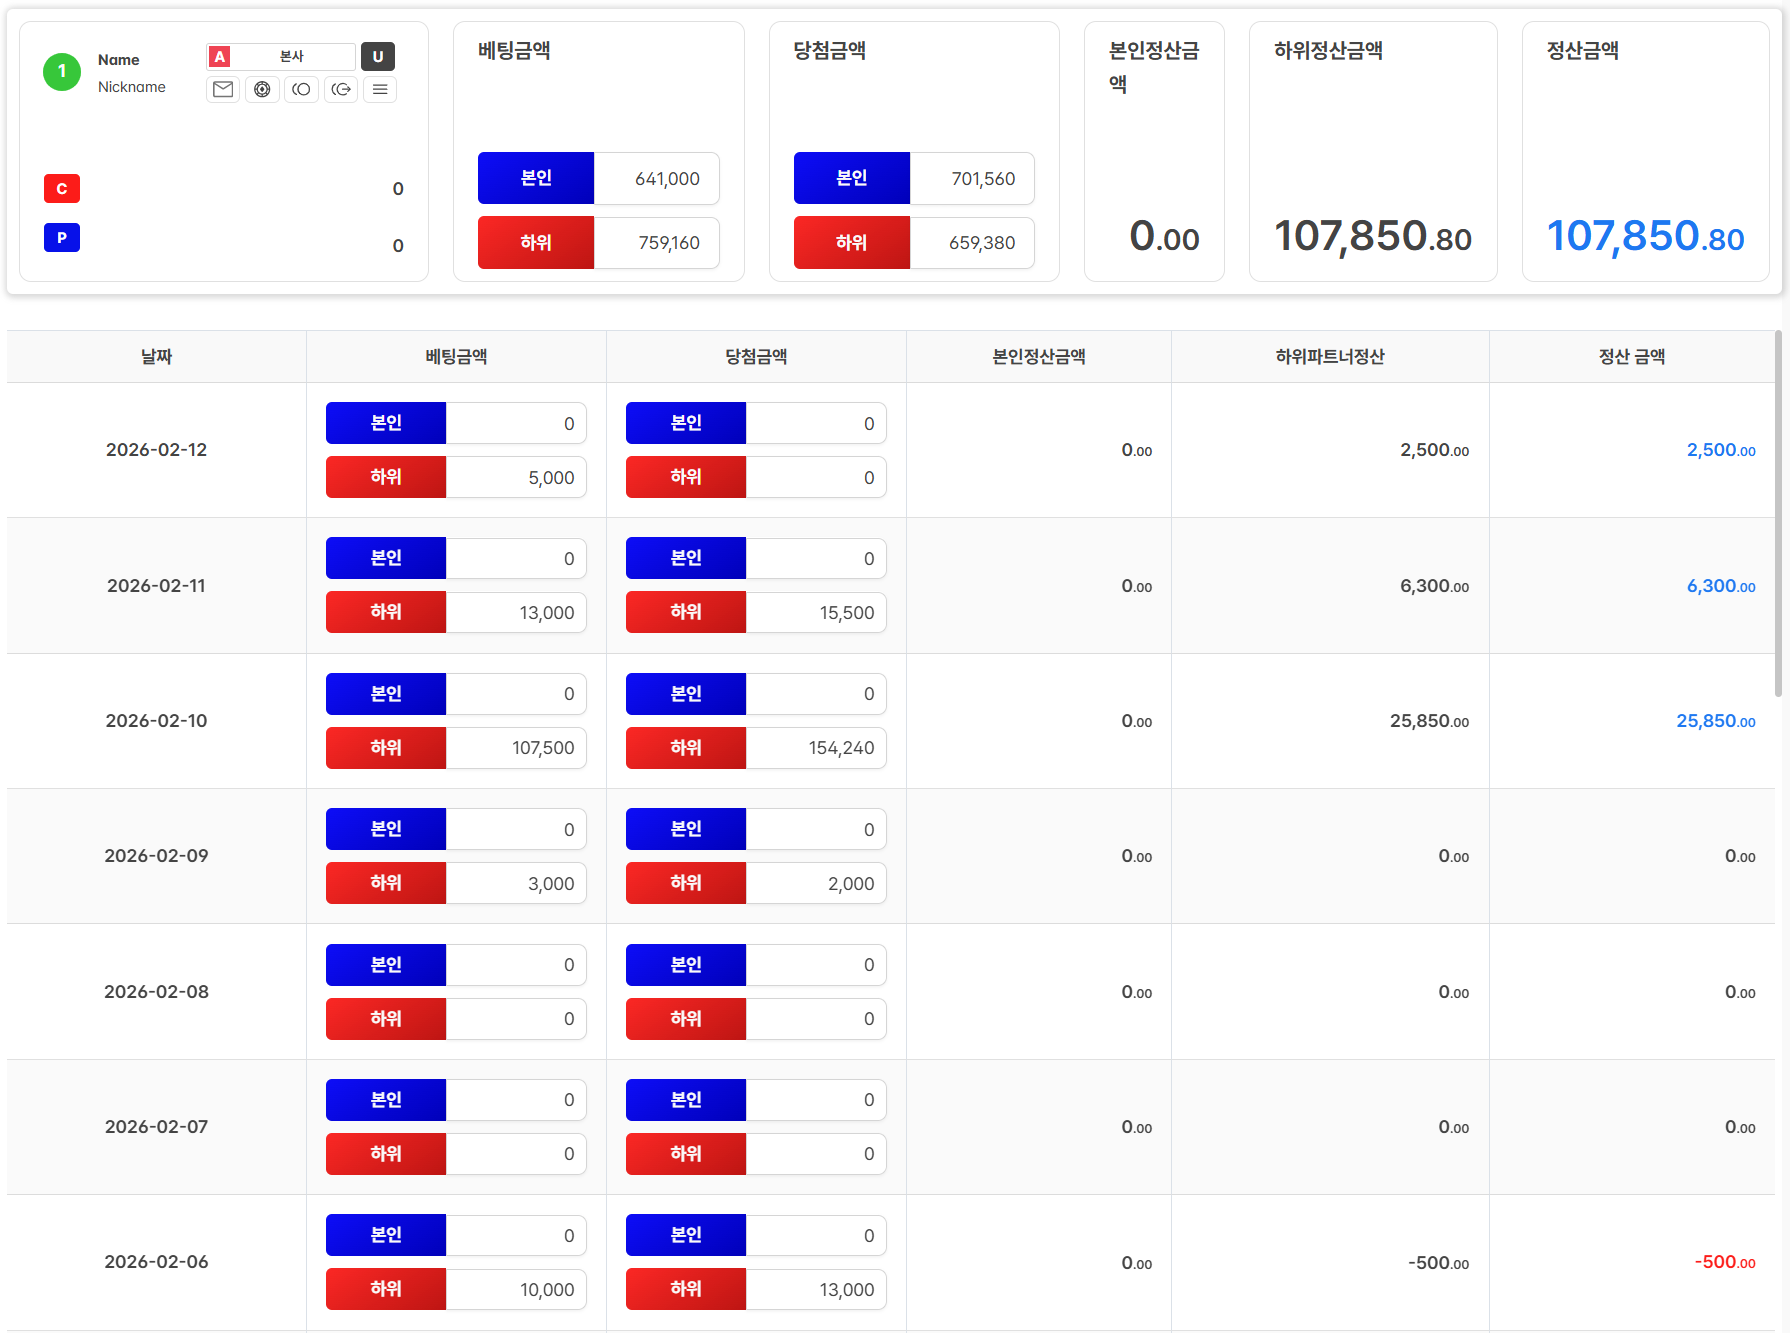Viewport: 1790px width, 1333px height.
Task: Click the 하위파트너정산 column header
Action: 1329,357
